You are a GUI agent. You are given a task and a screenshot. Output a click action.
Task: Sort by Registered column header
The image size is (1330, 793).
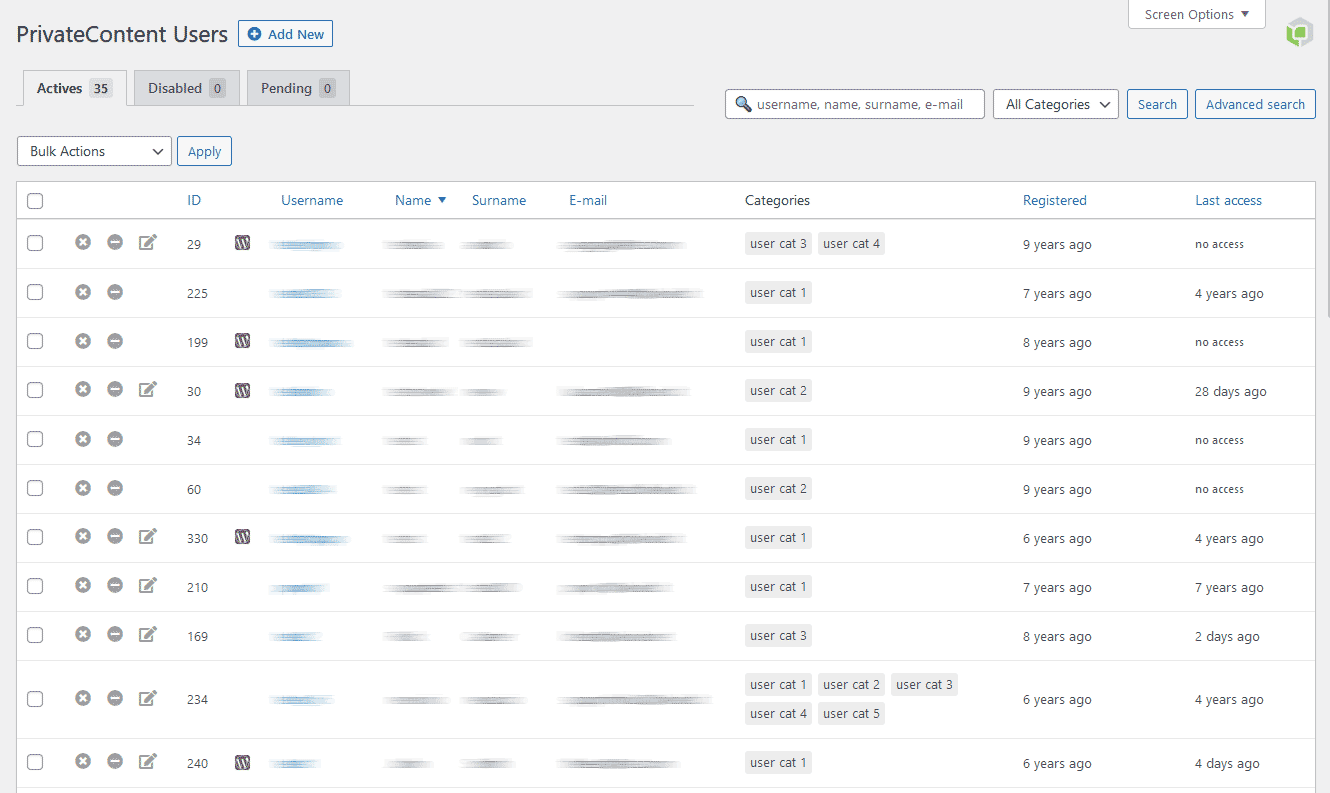[1054, 200]
